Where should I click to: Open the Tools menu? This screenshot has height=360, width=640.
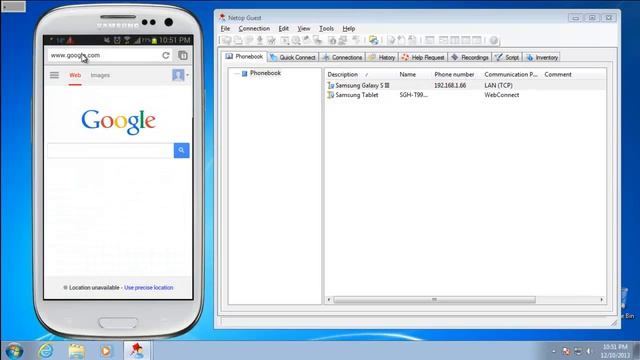[x=326, y=29]
